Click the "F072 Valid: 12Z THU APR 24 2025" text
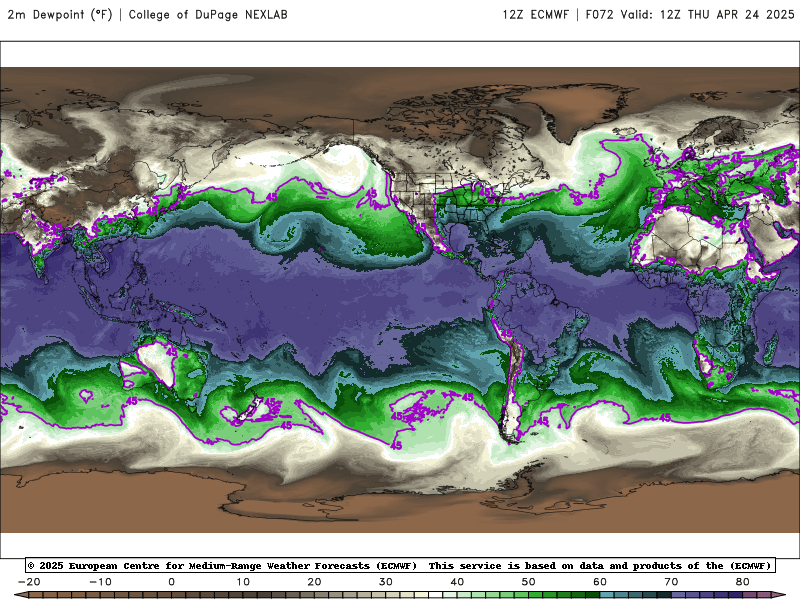 (x=690, y=15)
